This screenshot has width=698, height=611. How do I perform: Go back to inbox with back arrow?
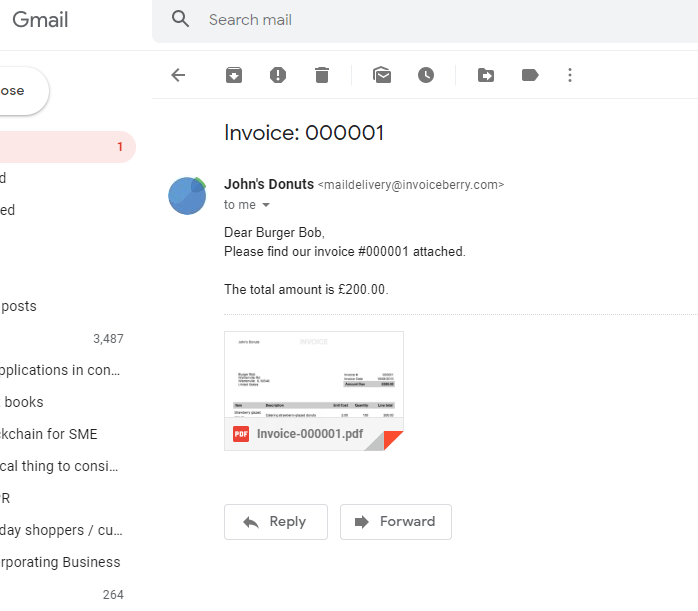(178, 75)
